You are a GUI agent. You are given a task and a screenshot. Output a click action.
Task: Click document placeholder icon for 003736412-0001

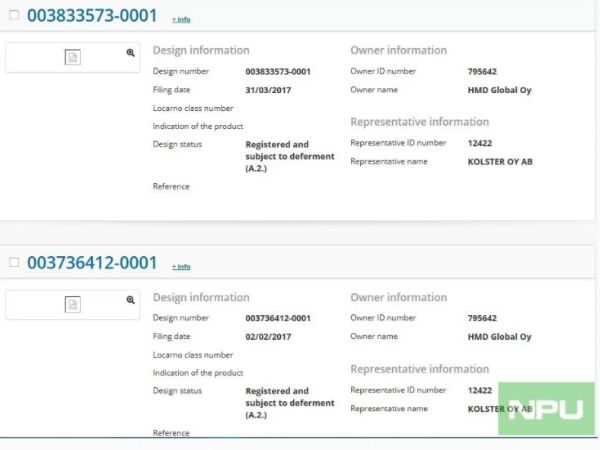click(73, 305)
